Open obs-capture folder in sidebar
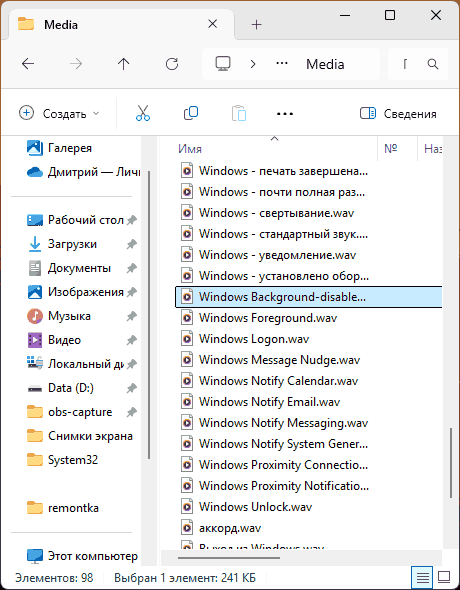Screen dimensions: 460x590 pos(70,412)
